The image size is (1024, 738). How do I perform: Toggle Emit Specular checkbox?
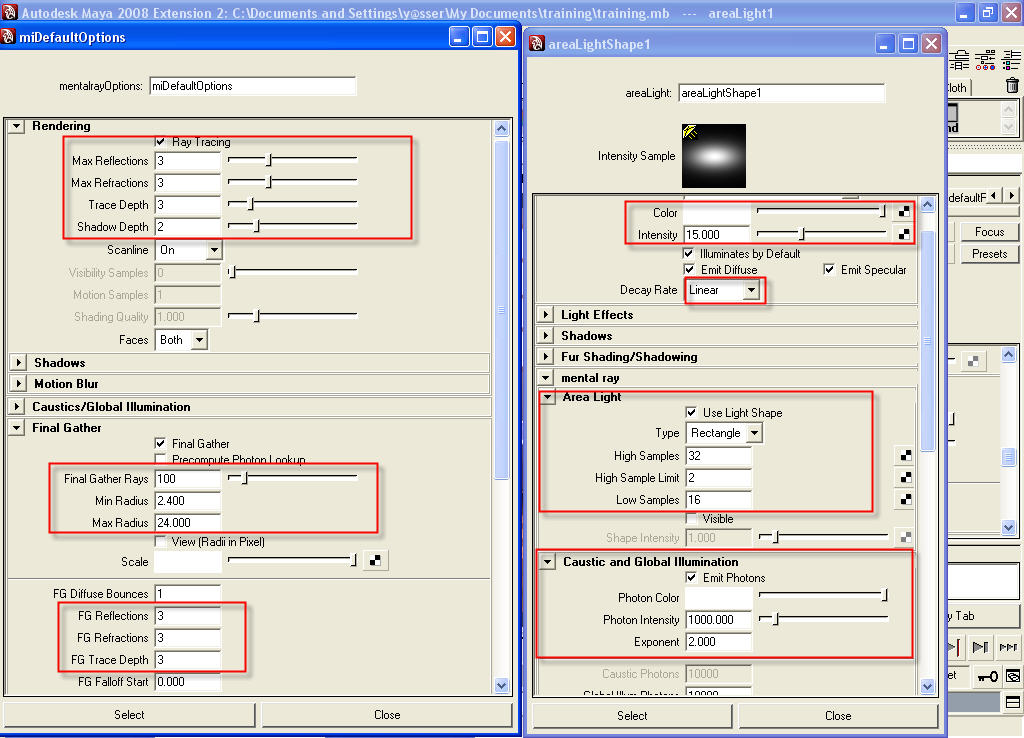[829, 269]
